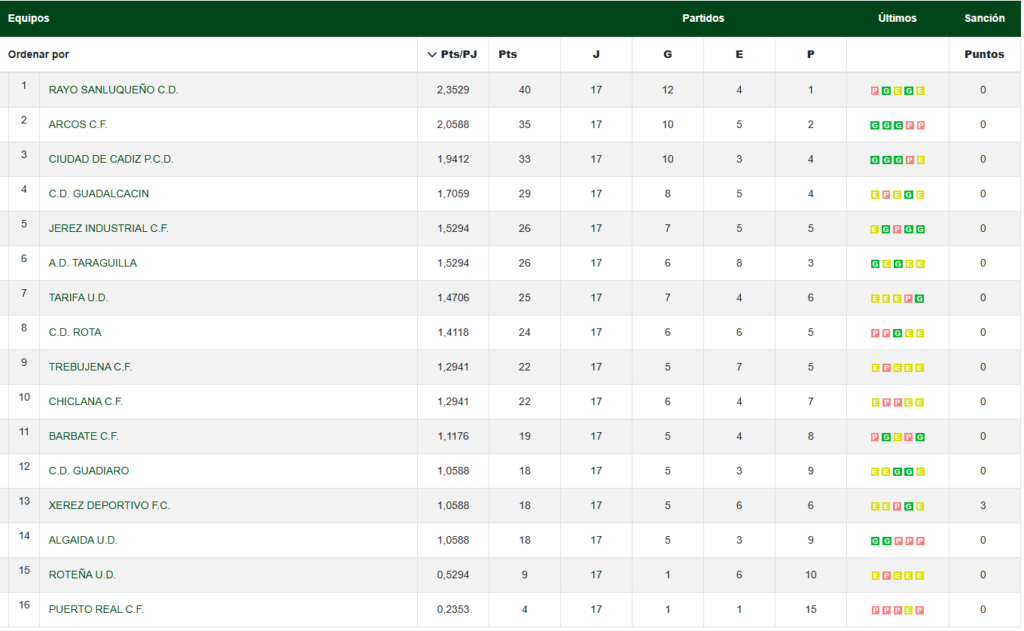Click the Últimos header in green bar
1024x631 pixels.
[897, 18]
